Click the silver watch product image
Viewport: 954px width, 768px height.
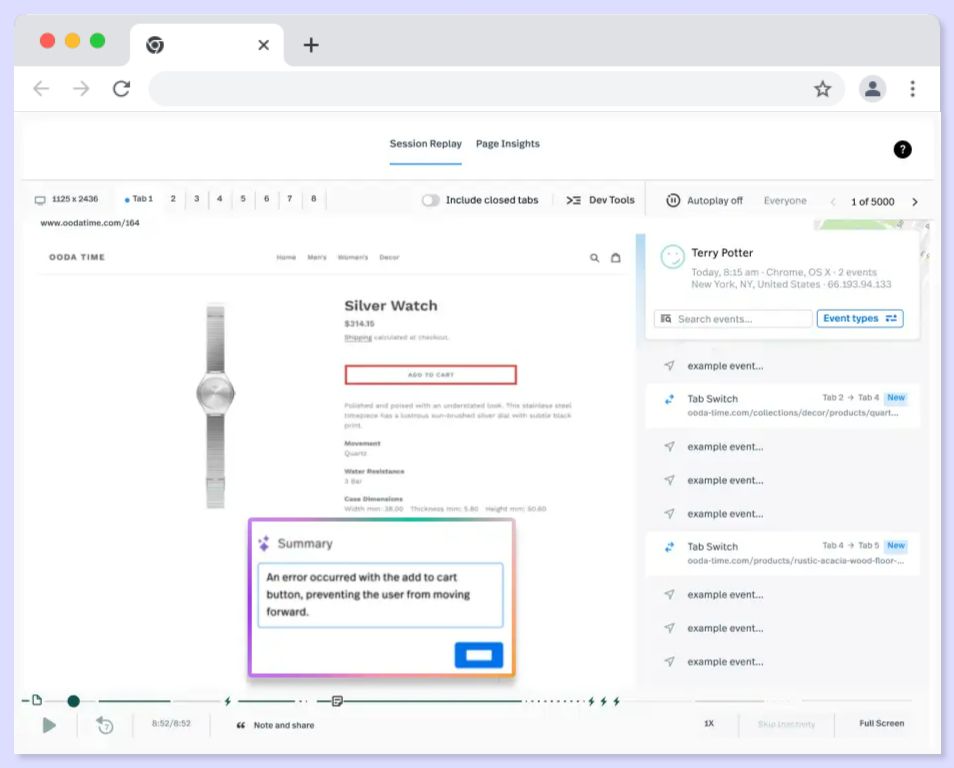click(215, 406)
